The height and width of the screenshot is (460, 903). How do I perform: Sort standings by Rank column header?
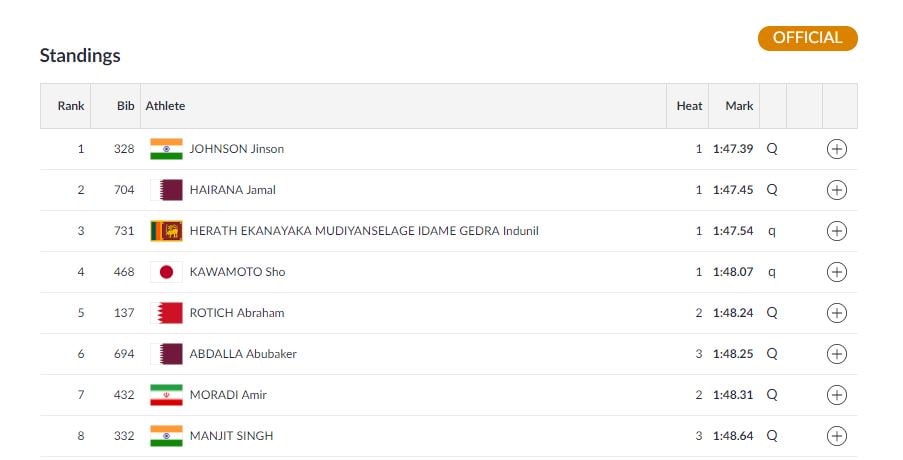click(71, 106)
